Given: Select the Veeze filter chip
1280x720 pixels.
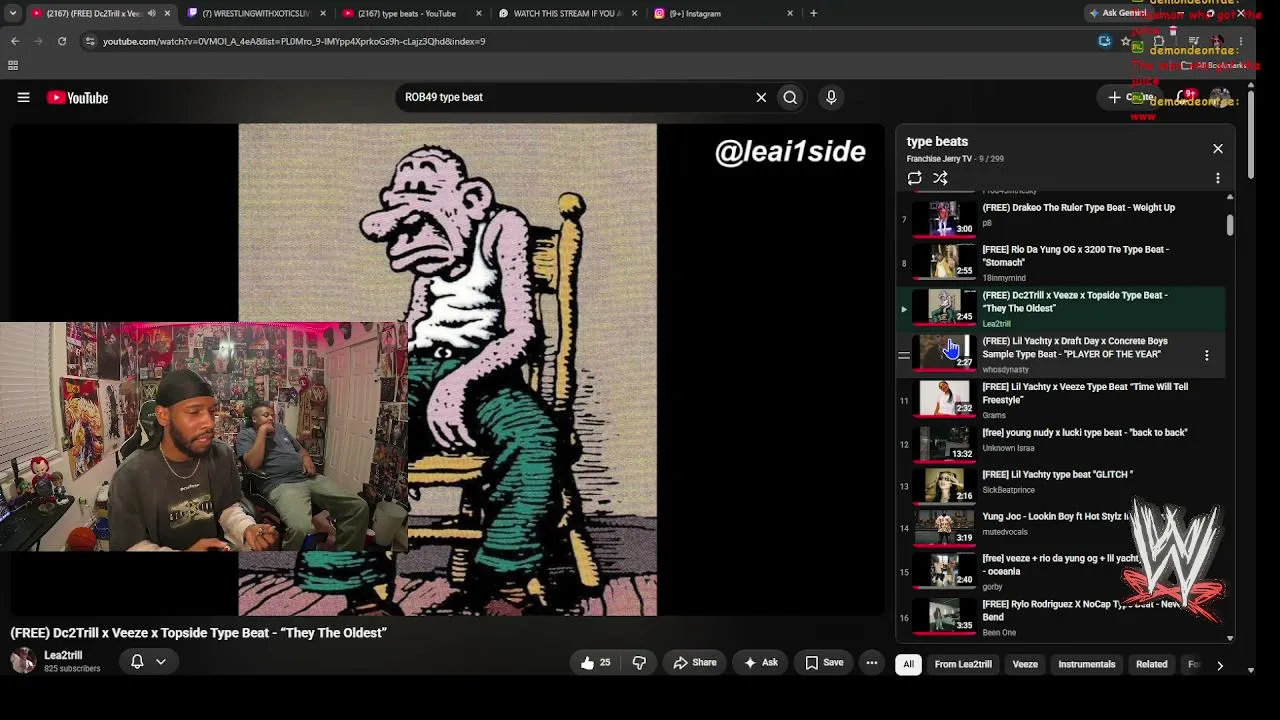Looking at the screenshot, I should [1025, 664].
